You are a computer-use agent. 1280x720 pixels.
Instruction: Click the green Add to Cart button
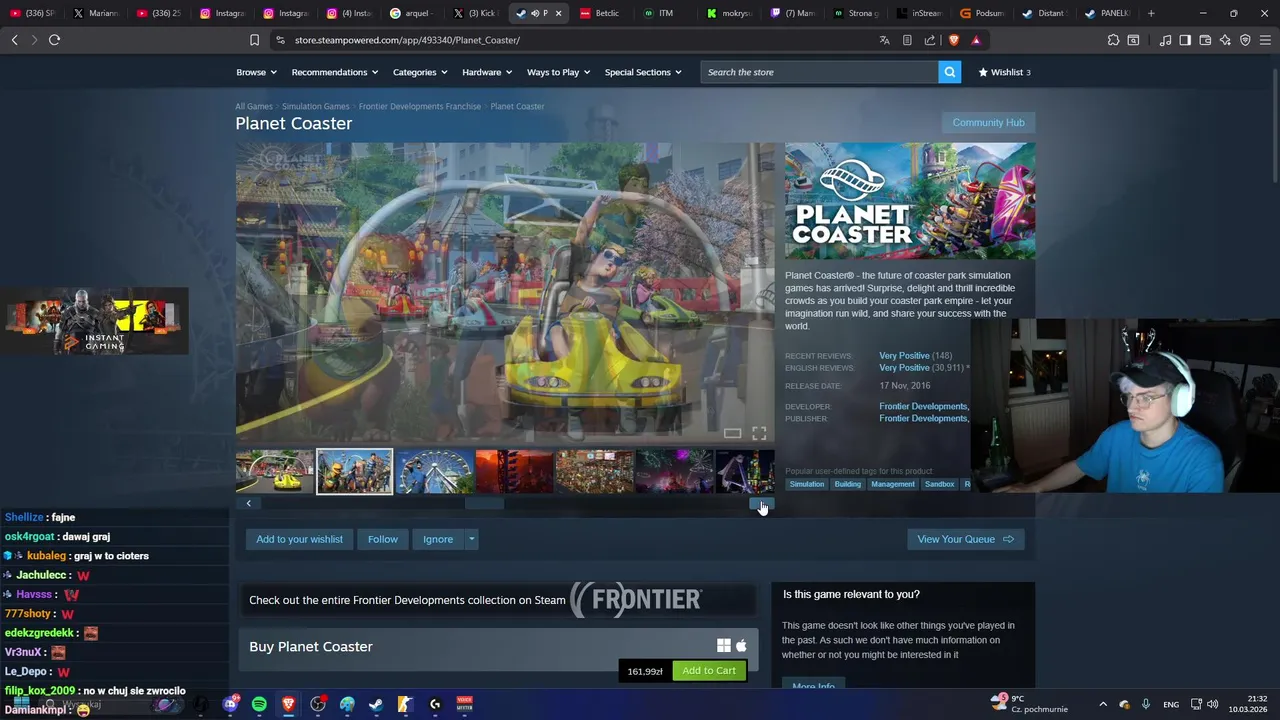pyautogui.click(x=709, y=671)
